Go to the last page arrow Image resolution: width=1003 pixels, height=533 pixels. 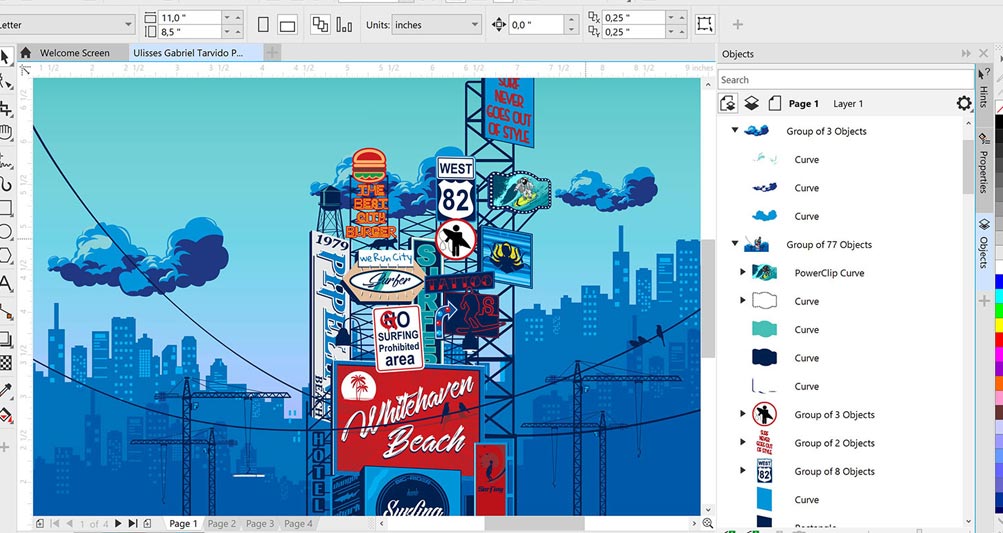click(x=133, y=523)
